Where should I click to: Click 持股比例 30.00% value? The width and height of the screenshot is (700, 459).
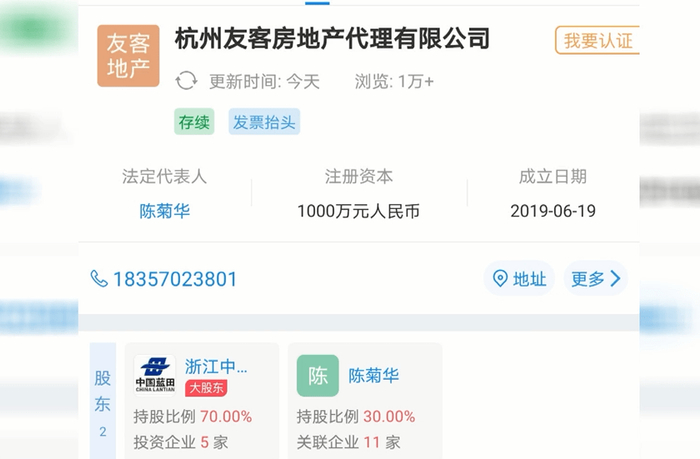point(389,417)
